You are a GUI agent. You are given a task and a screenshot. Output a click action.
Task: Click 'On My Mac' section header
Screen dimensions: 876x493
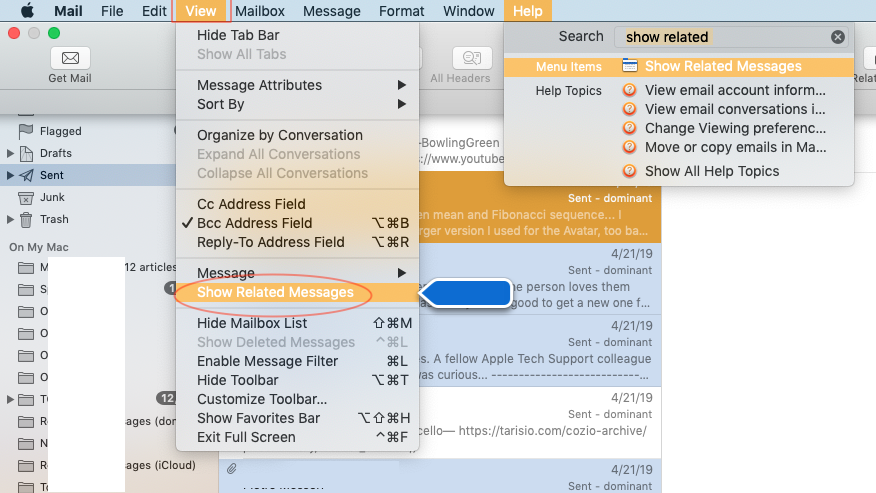point(39,247)
